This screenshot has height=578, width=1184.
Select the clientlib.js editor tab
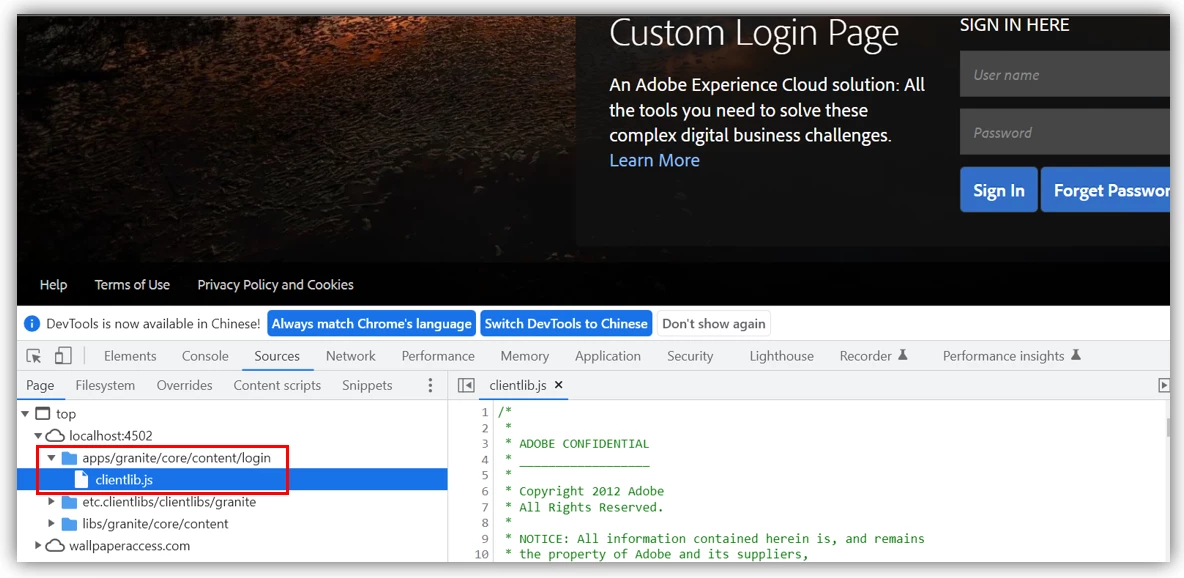click(x=518, y=385)
